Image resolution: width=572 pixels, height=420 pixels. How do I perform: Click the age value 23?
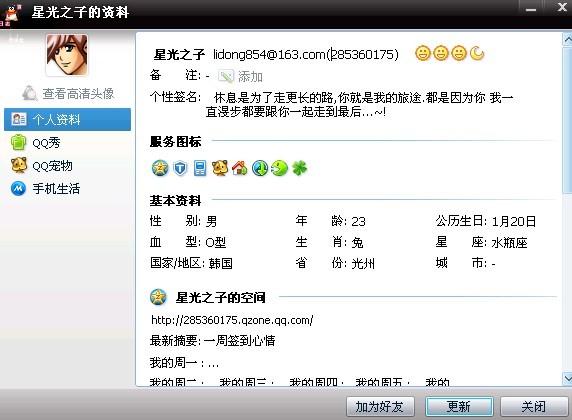[358, 221]
